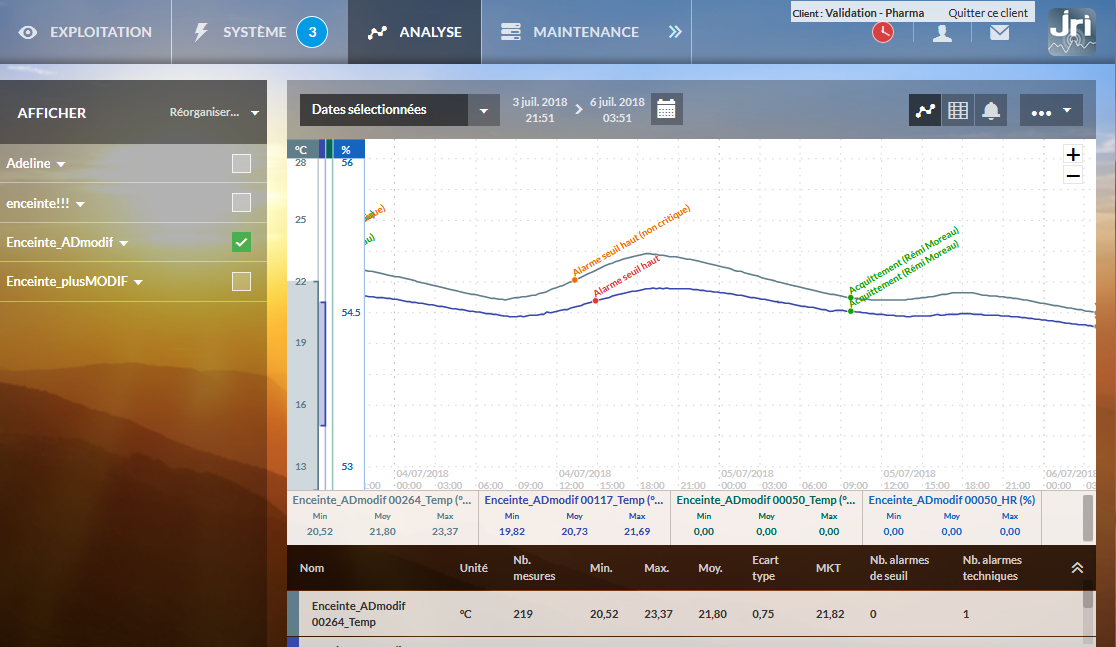Click the Nb. alarmes de seuil header
The height and width of the screenshot is (647, 1116).
click(899, 568)
